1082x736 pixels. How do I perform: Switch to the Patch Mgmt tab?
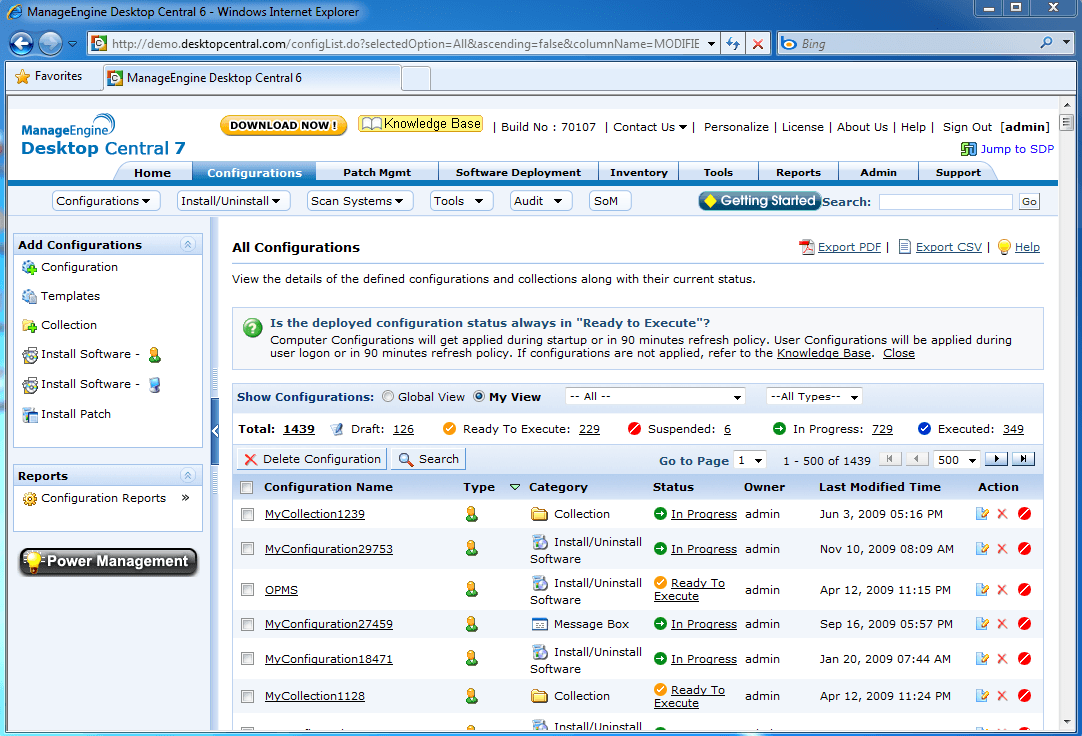[377, 172]
